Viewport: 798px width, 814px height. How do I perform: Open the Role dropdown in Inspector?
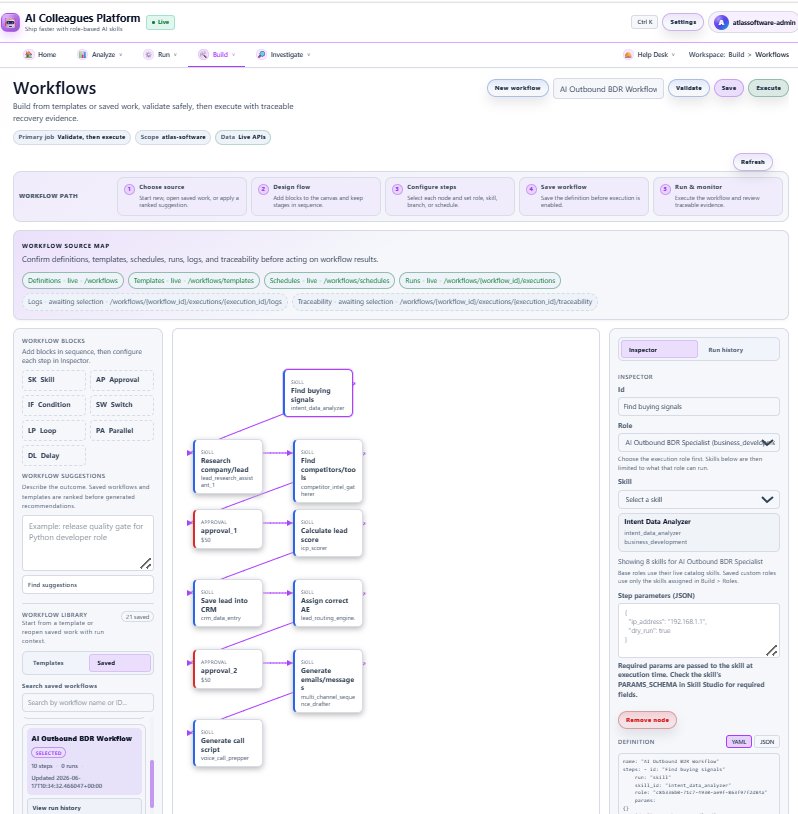tap(698, 443)
